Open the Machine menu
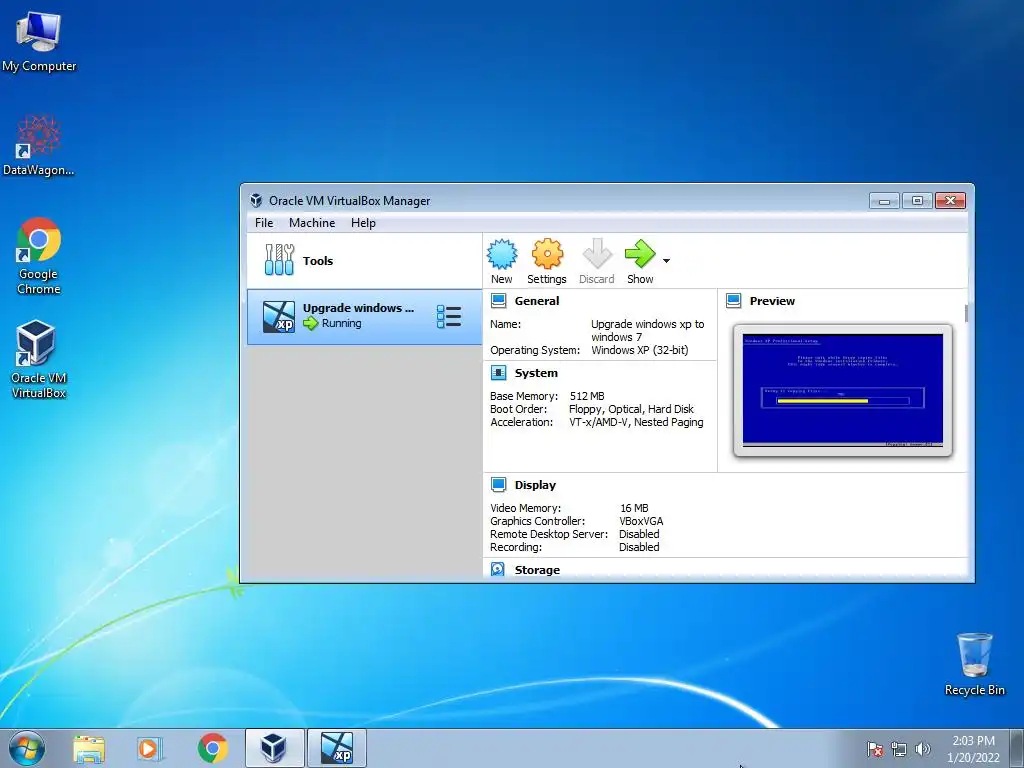This screenshot has width=1024, height=768. 312,223
